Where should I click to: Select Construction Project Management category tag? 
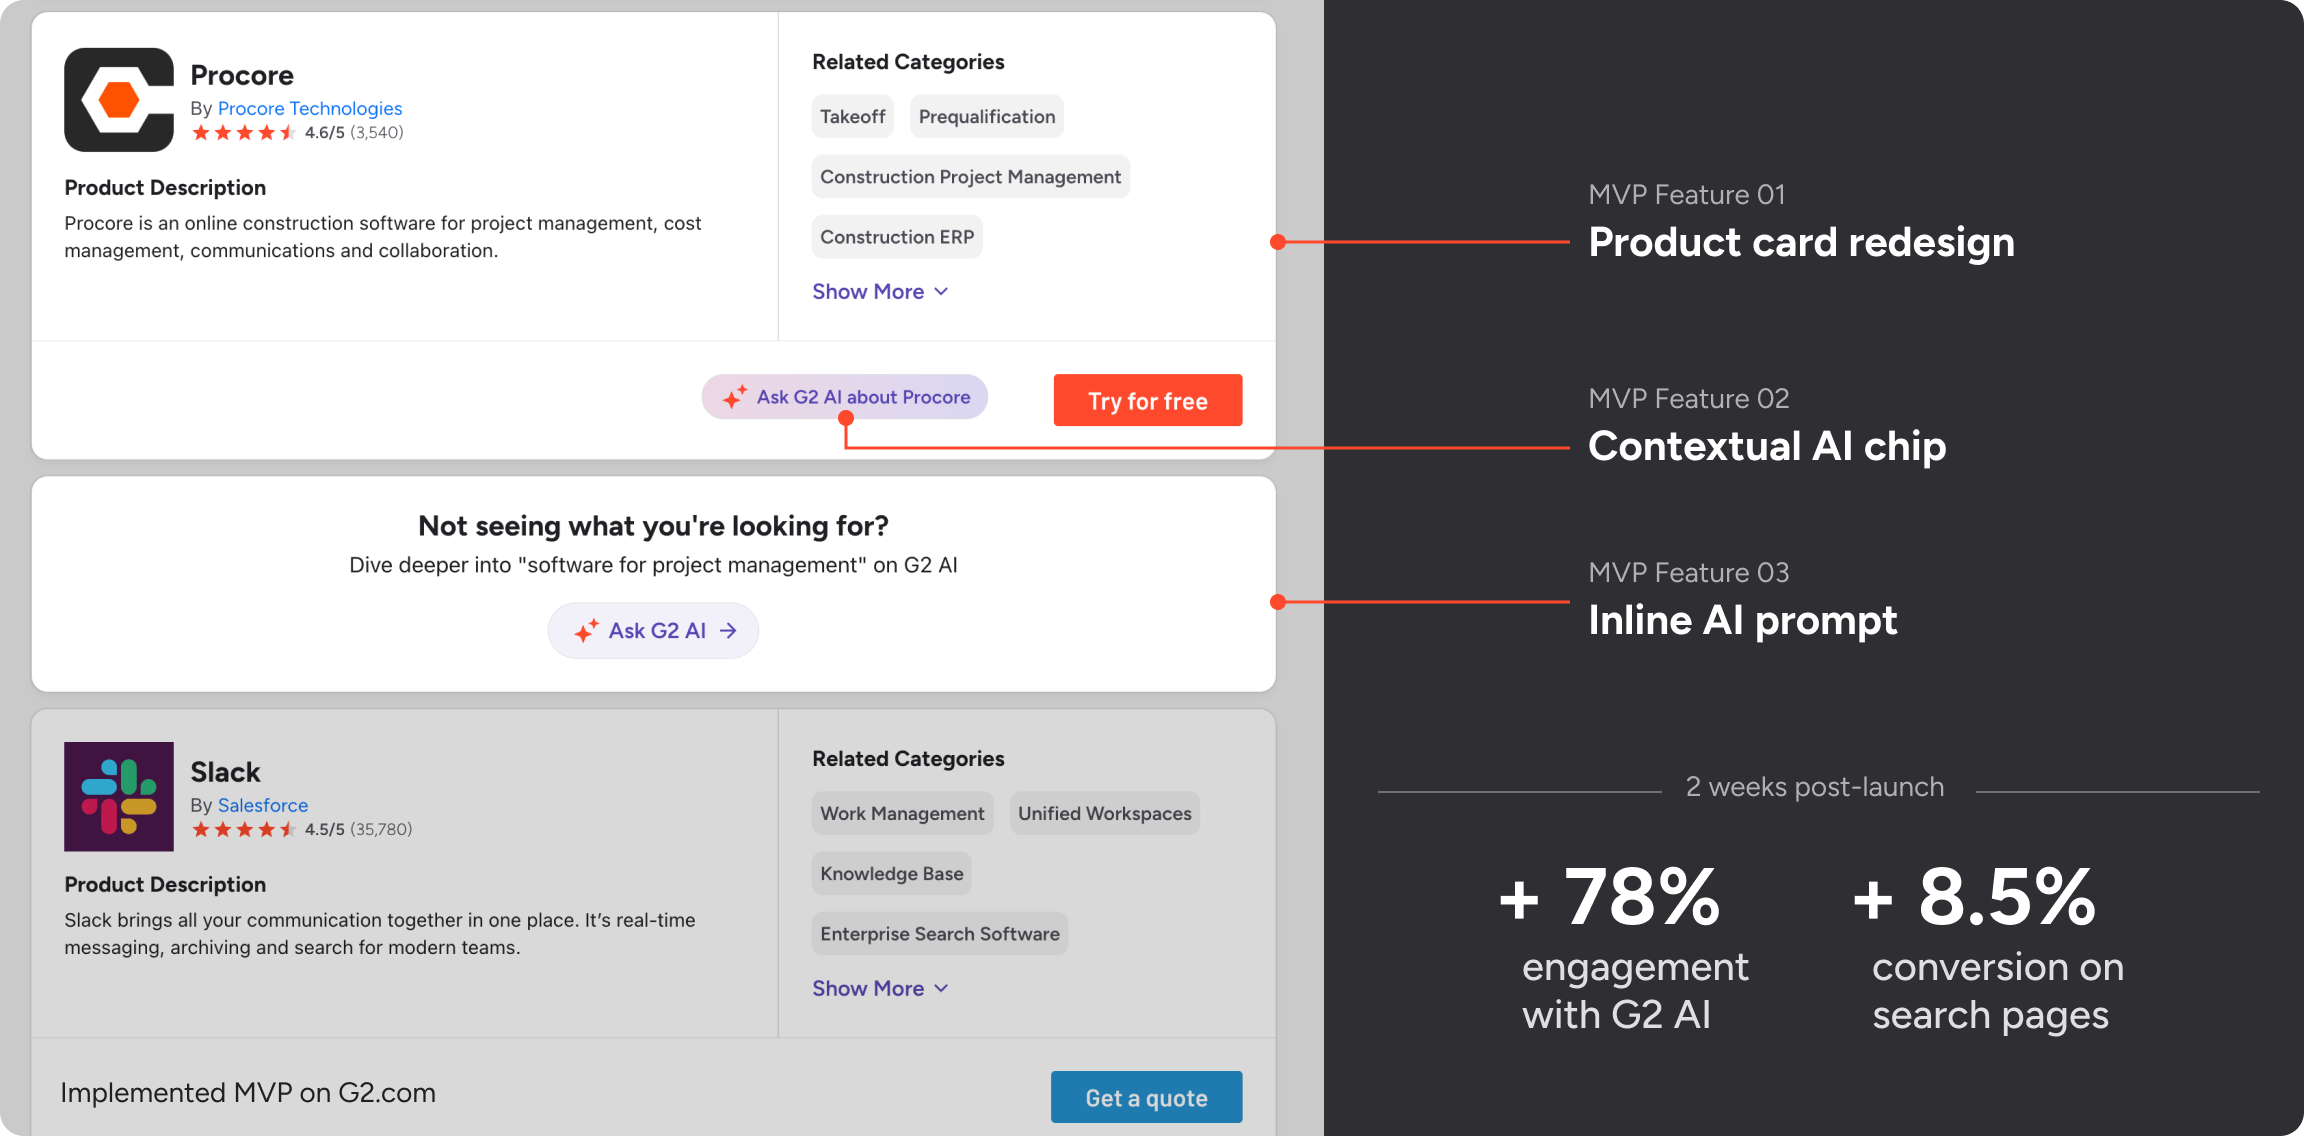tap(970, 177)
